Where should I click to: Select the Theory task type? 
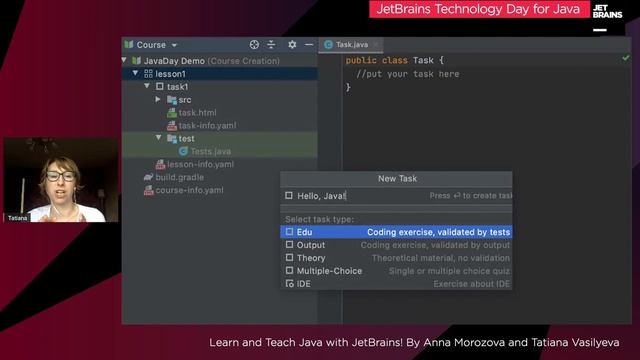pos(396,258)
